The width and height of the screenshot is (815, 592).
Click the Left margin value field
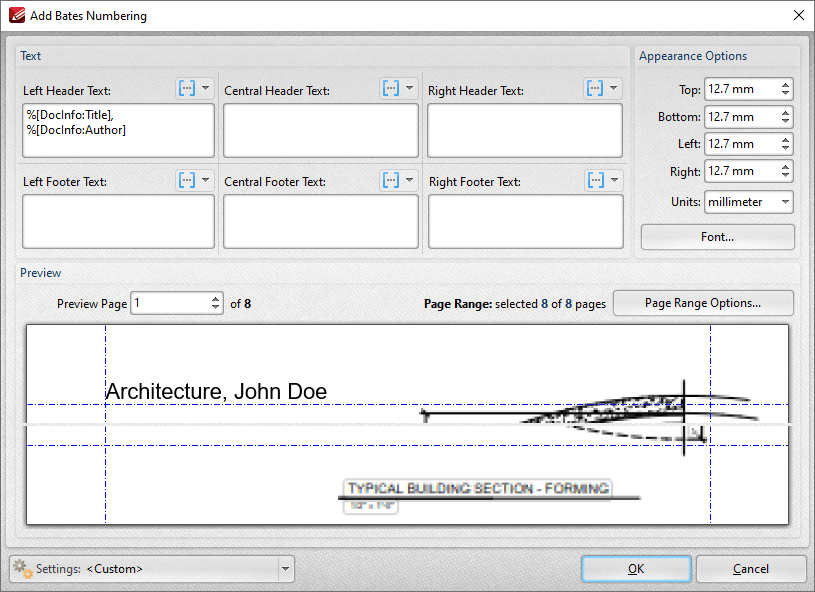[x=742, y=144]
